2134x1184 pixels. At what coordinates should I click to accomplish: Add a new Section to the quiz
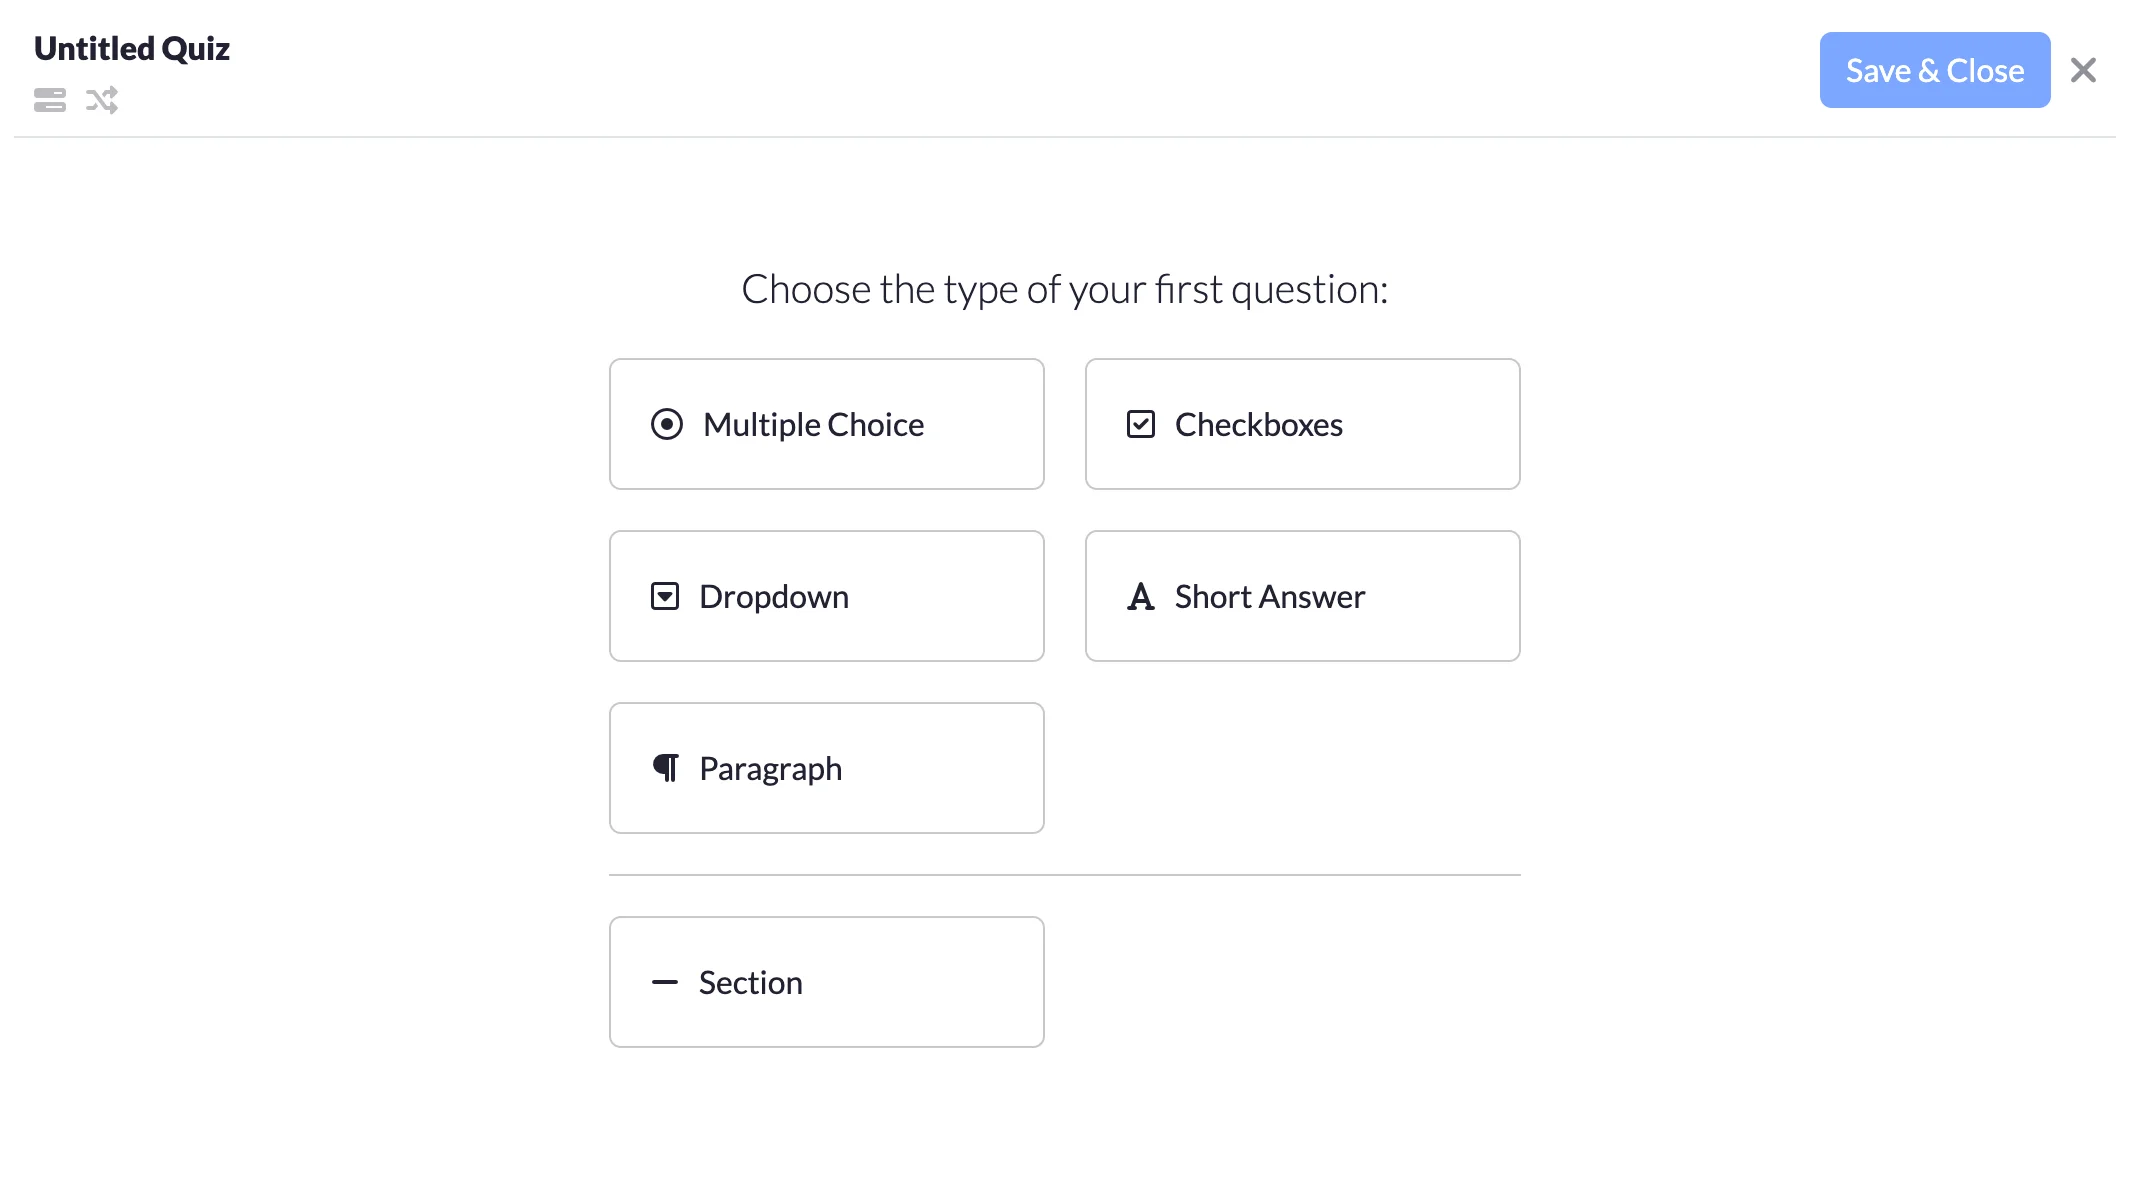[826, 982]
